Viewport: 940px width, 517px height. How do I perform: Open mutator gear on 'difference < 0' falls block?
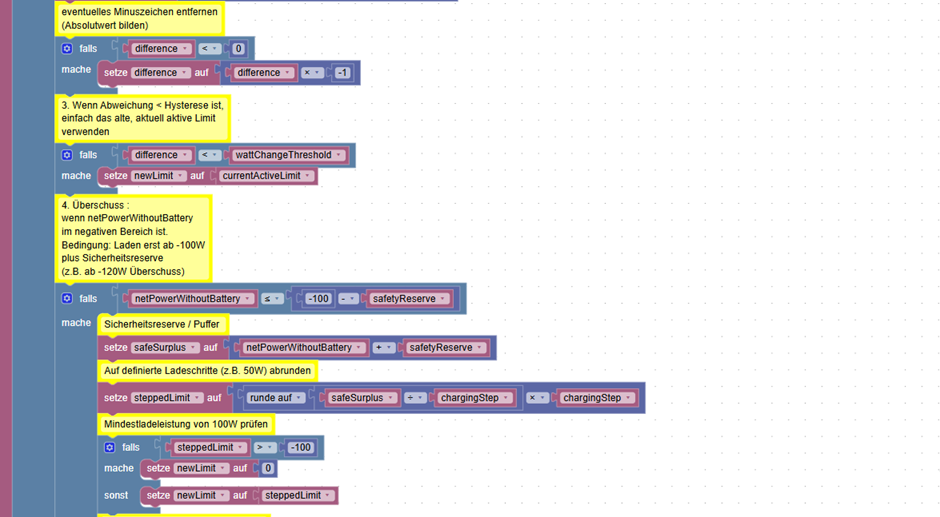coord(67,49)
